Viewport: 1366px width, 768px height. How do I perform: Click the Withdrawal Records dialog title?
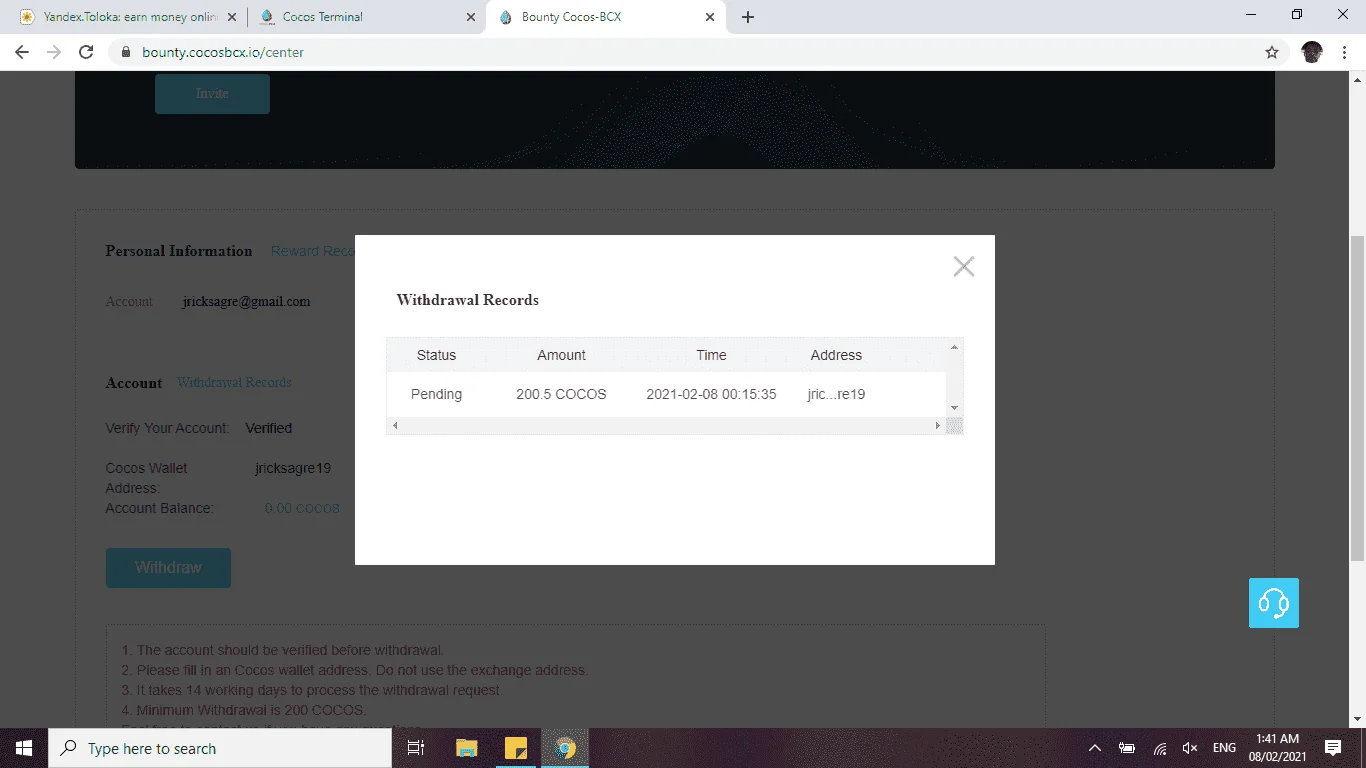pyautogui.click(x=467, y=300)
